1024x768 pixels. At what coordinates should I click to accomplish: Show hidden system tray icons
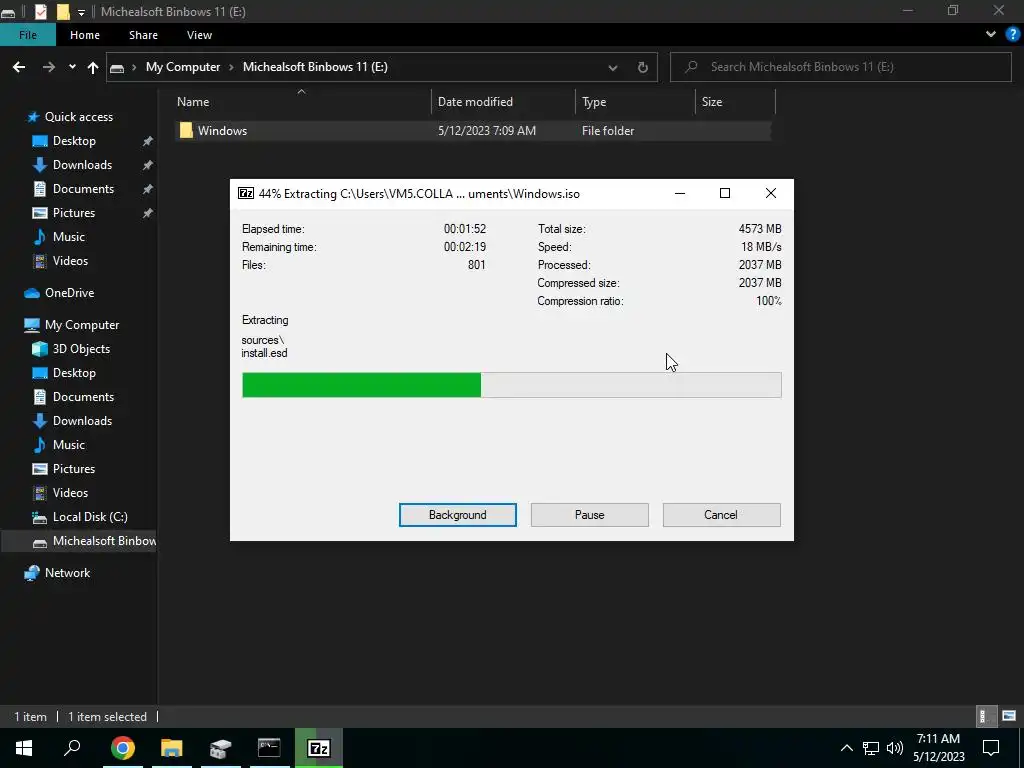coord(846,748)
